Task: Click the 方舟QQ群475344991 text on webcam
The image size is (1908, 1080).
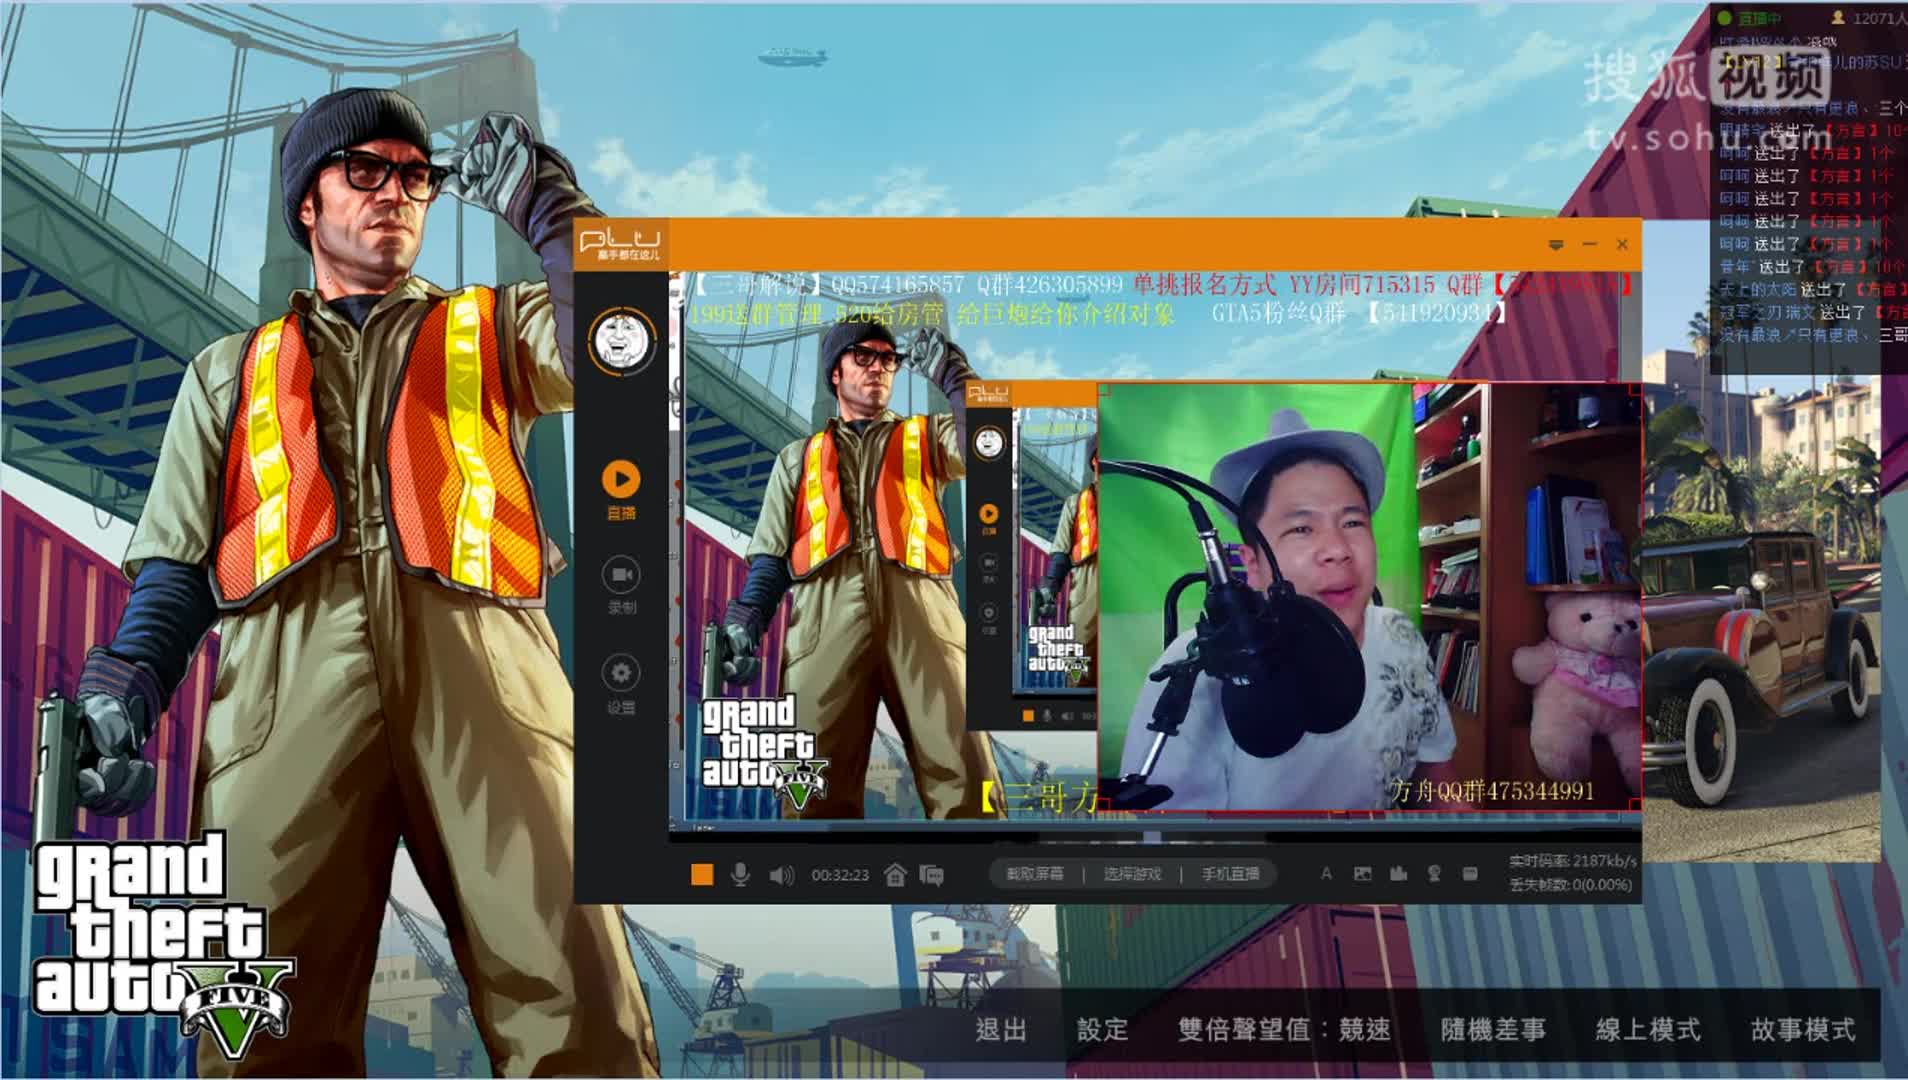Action: tap(1491, 792)
